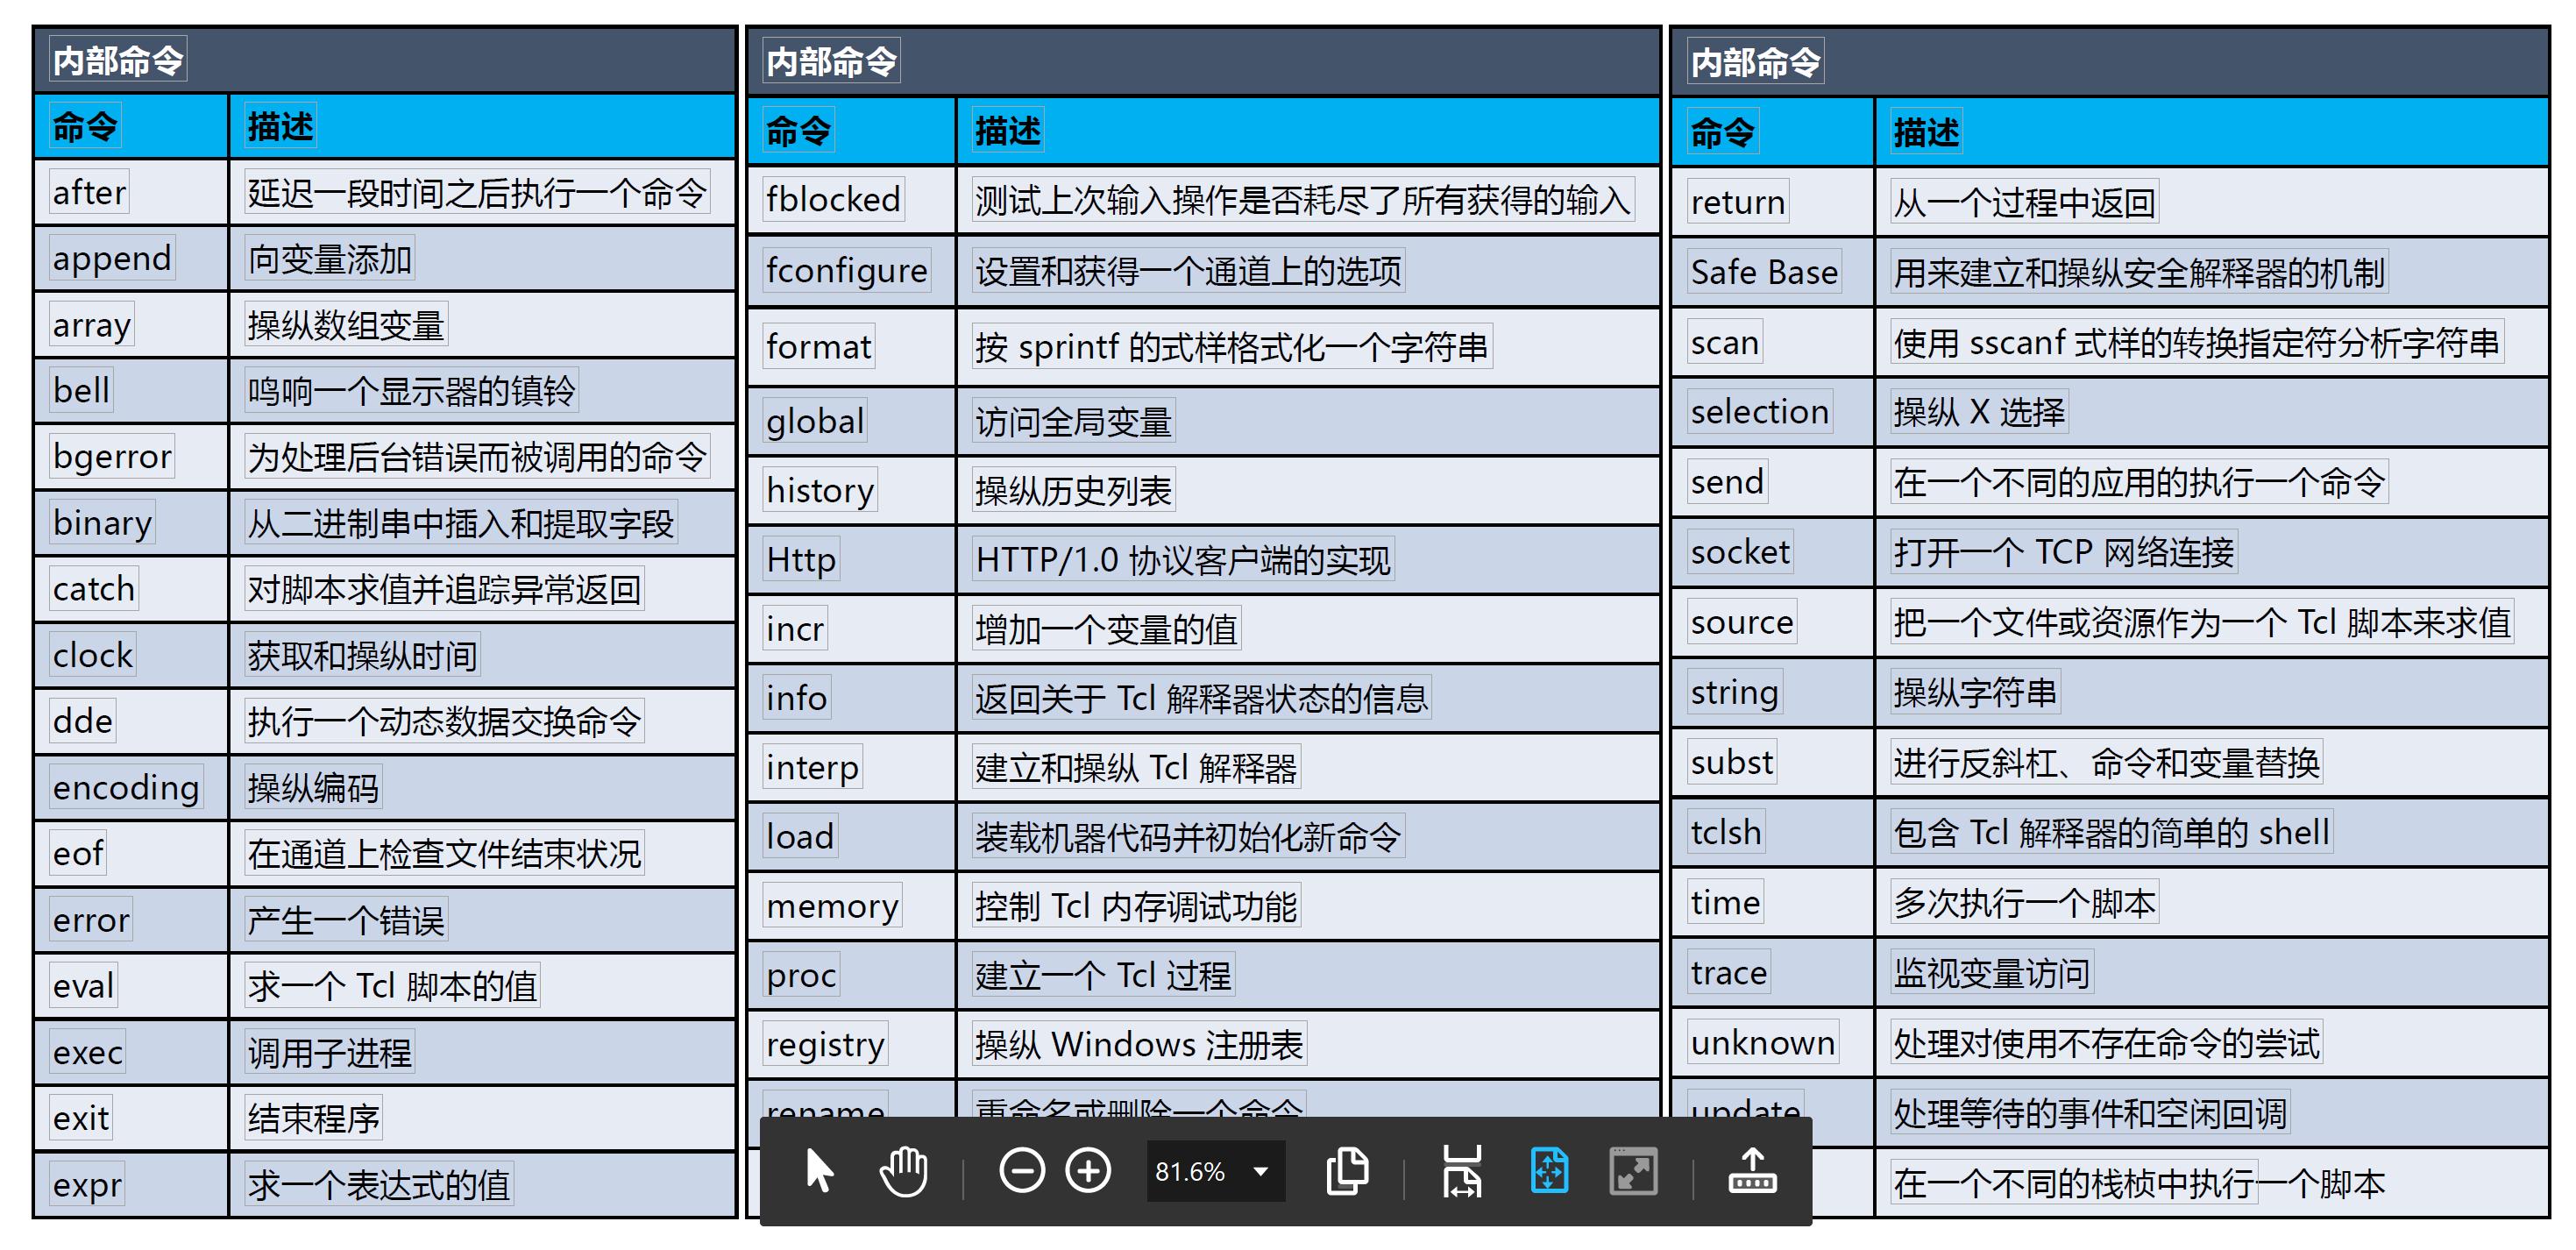The image size is (2576, 1250).
Task: Click the 'return' command cell
Action: [1773, 202]
